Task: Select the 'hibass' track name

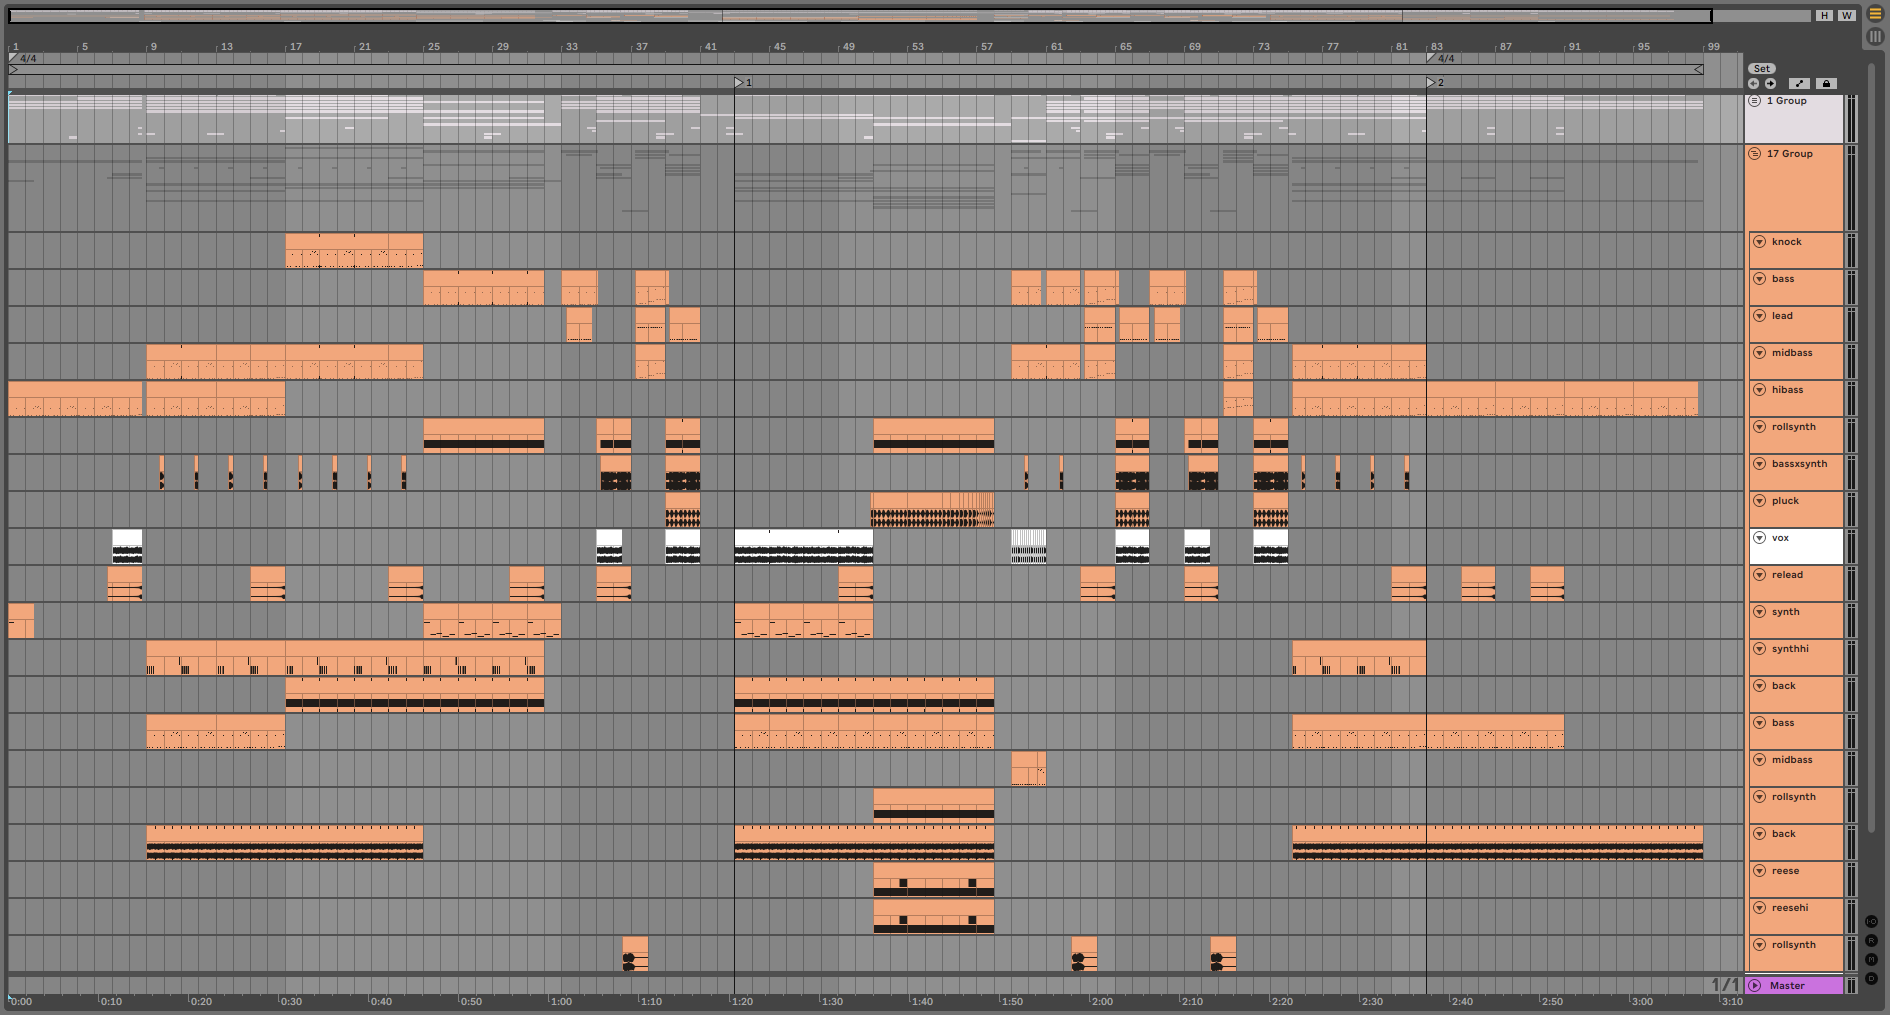Action: 1787,390
